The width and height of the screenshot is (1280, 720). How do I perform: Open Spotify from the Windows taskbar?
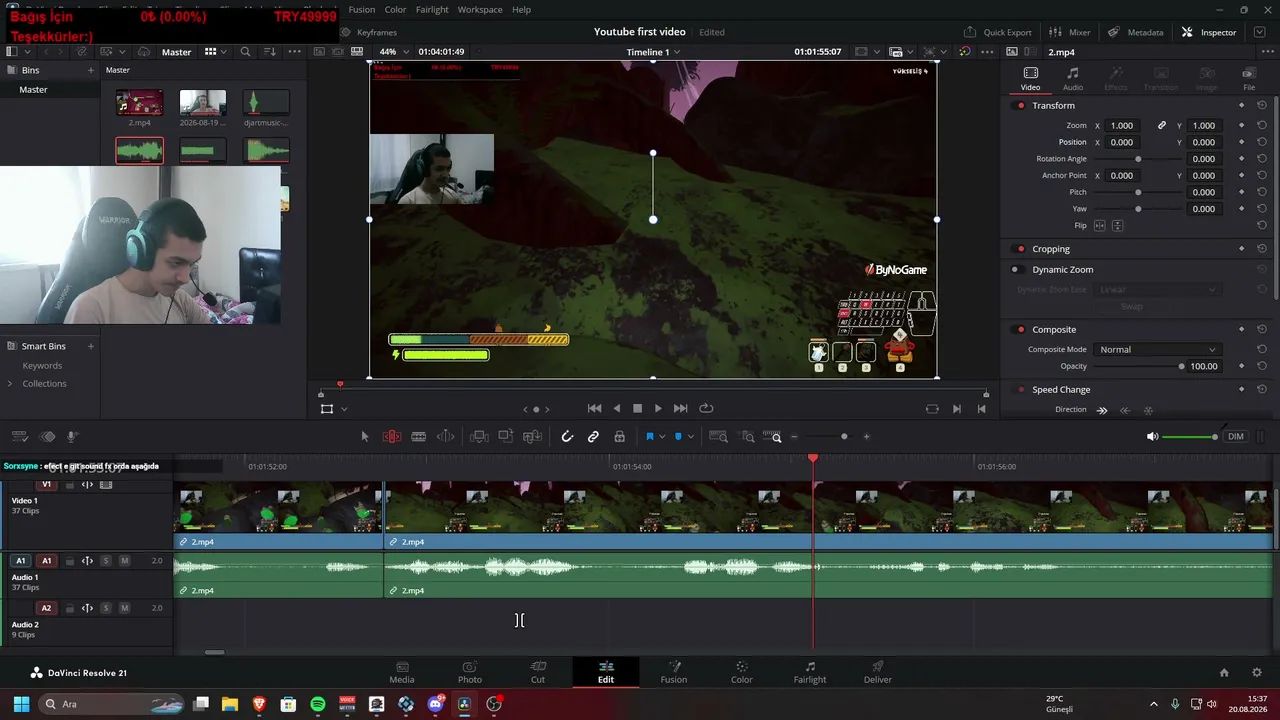click(x=318, y=704)
